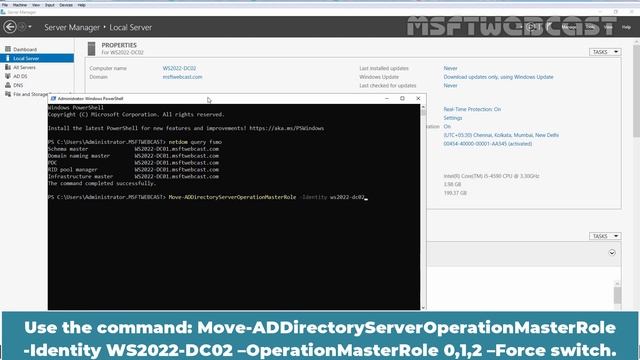640x360 pixels.
Task: Click the On link below Settings
Action: (447, 127)
